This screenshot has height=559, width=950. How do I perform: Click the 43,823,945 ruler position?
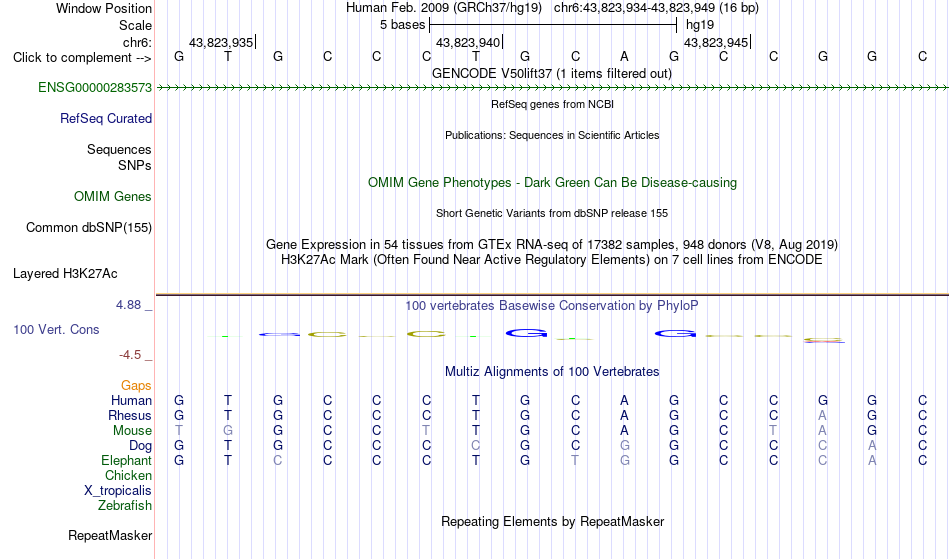716,42
